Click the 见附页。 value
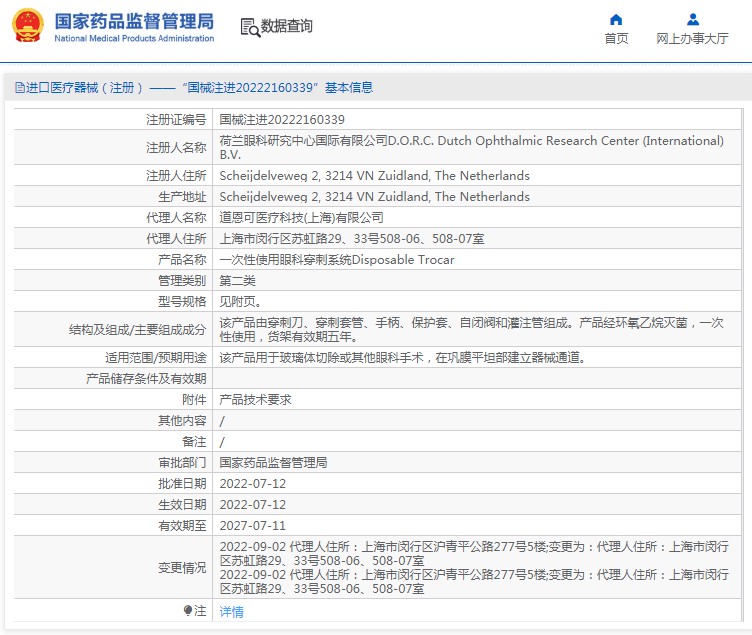The height and width of the screenshot is (635, 752). 240,302
